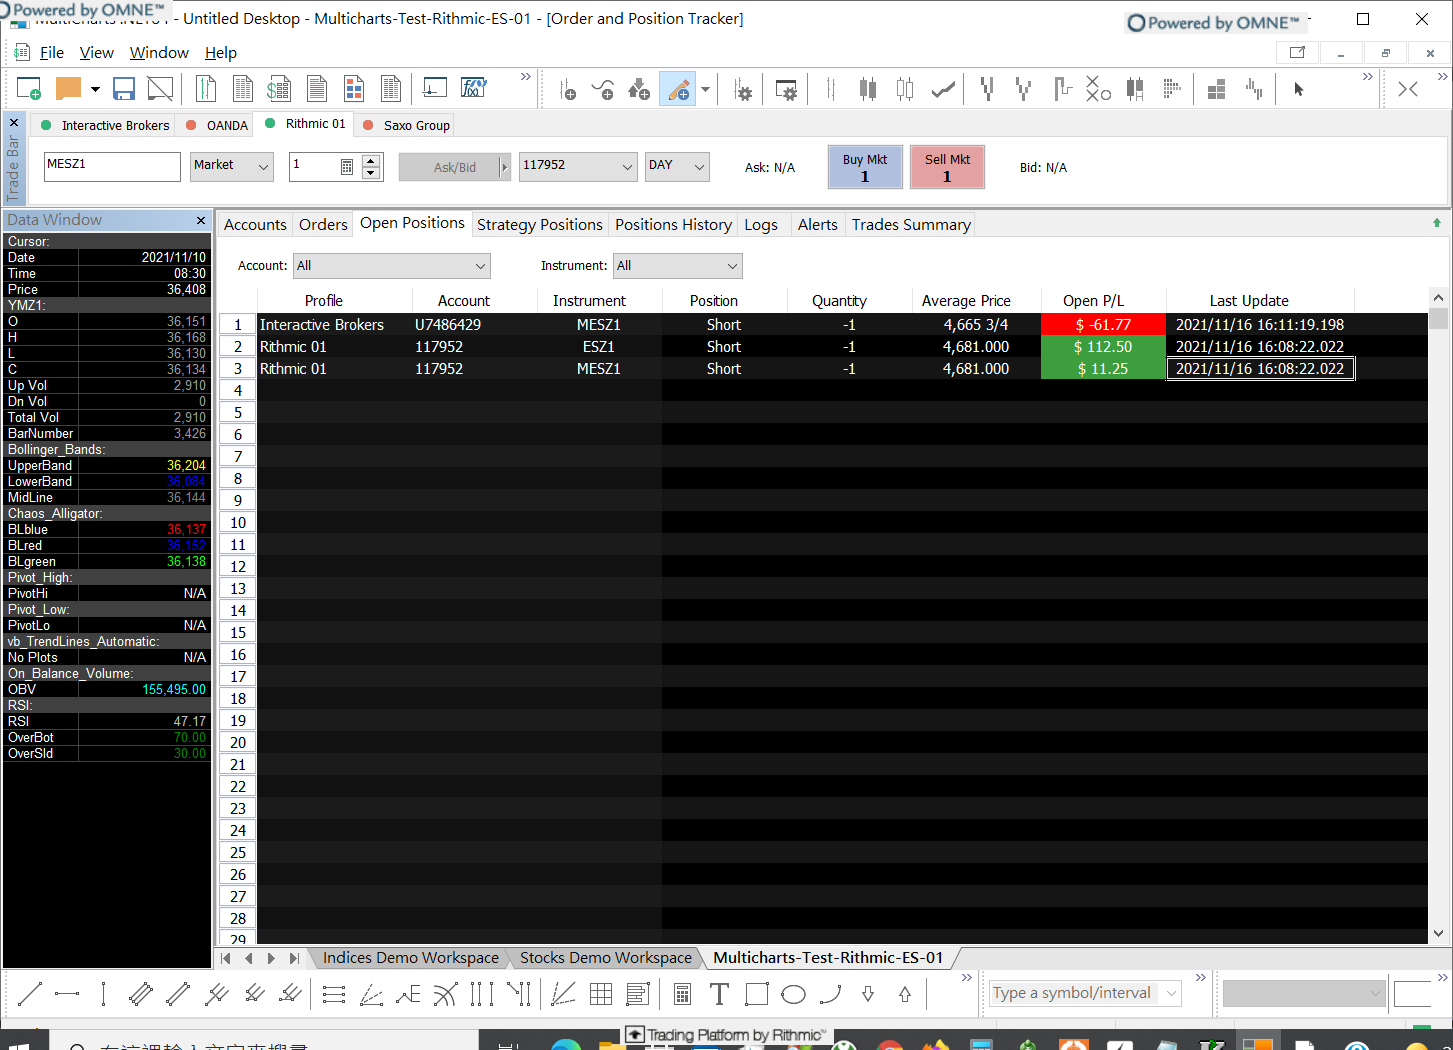The height and width of the screenshot is (1050, 1453).
Task: Switch to Stocks Demo Workspace tab
Action: tap(605, 958)
